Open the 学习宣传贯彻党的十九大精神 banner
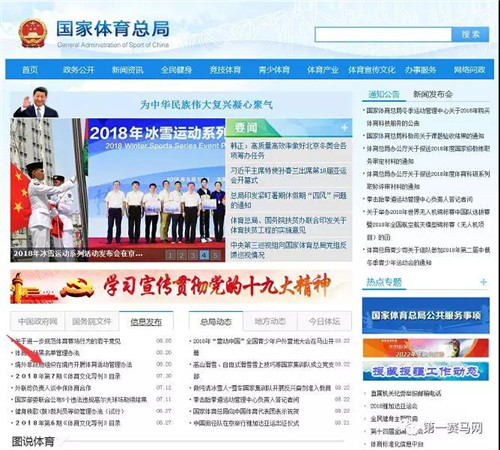The height and width of the screenshot is (450, 500). tap(181, 287)
